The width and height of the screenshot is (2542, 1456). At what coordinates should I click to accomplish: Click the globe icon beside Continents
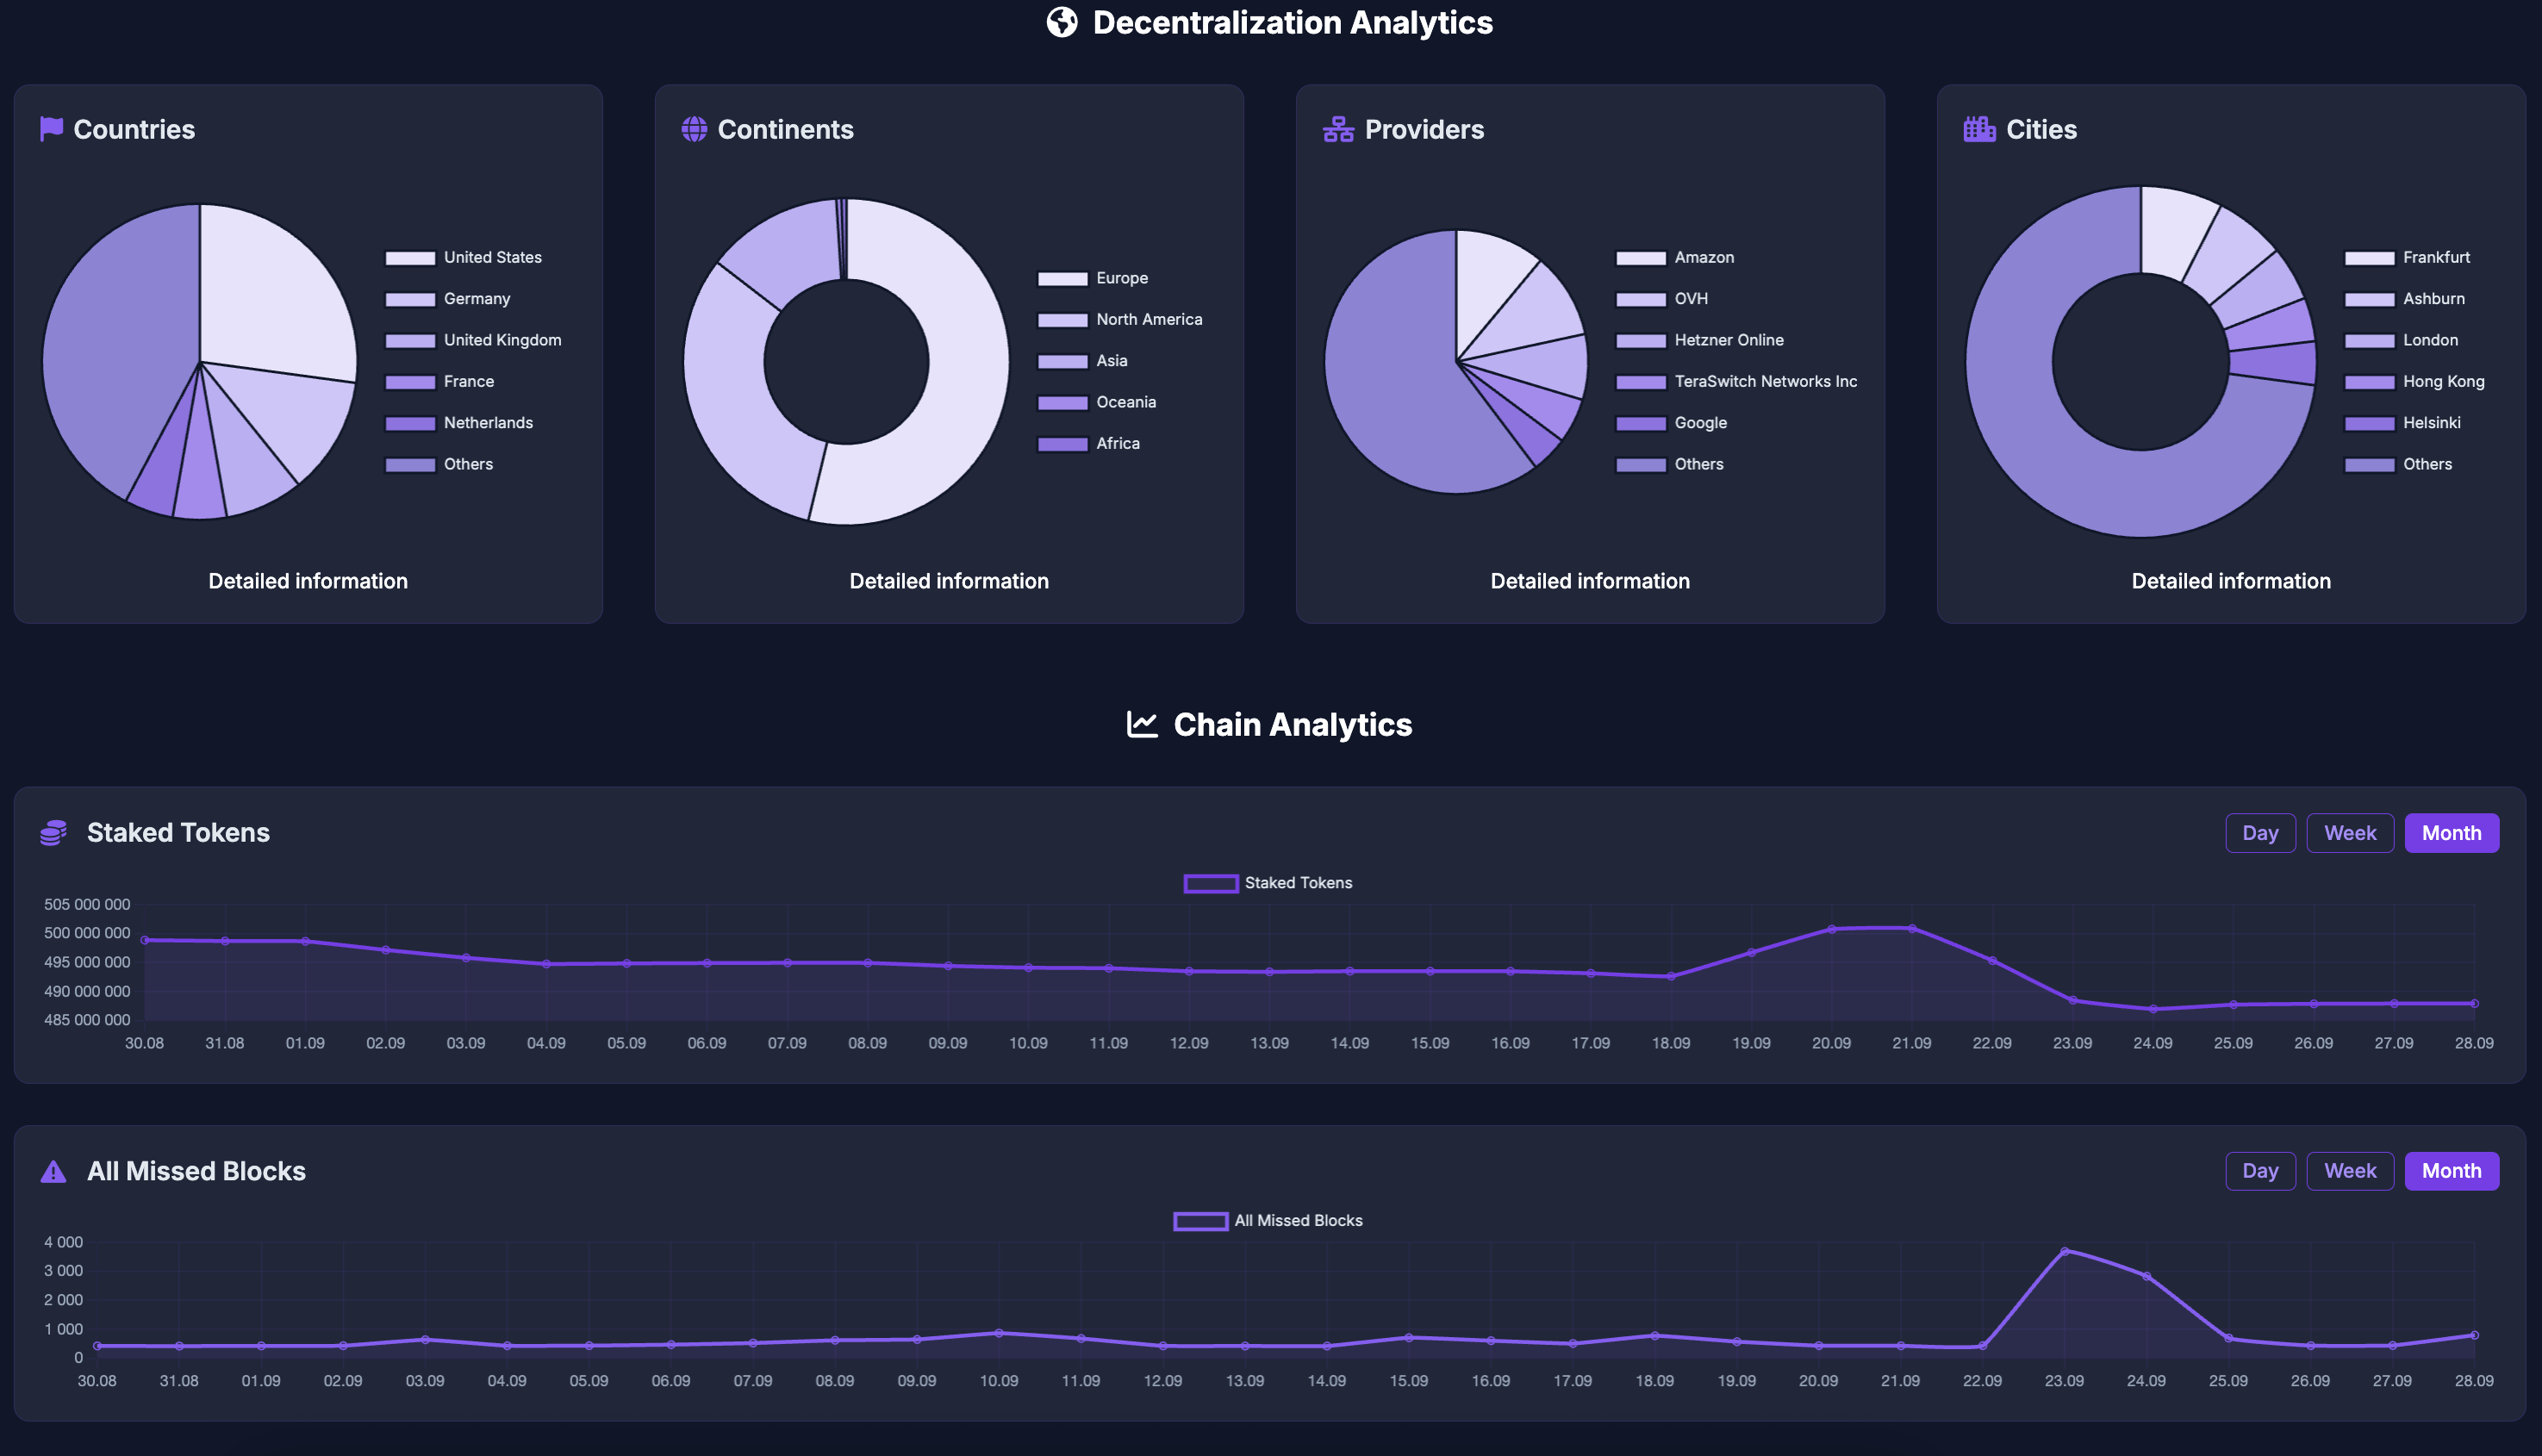click(694, 129)
